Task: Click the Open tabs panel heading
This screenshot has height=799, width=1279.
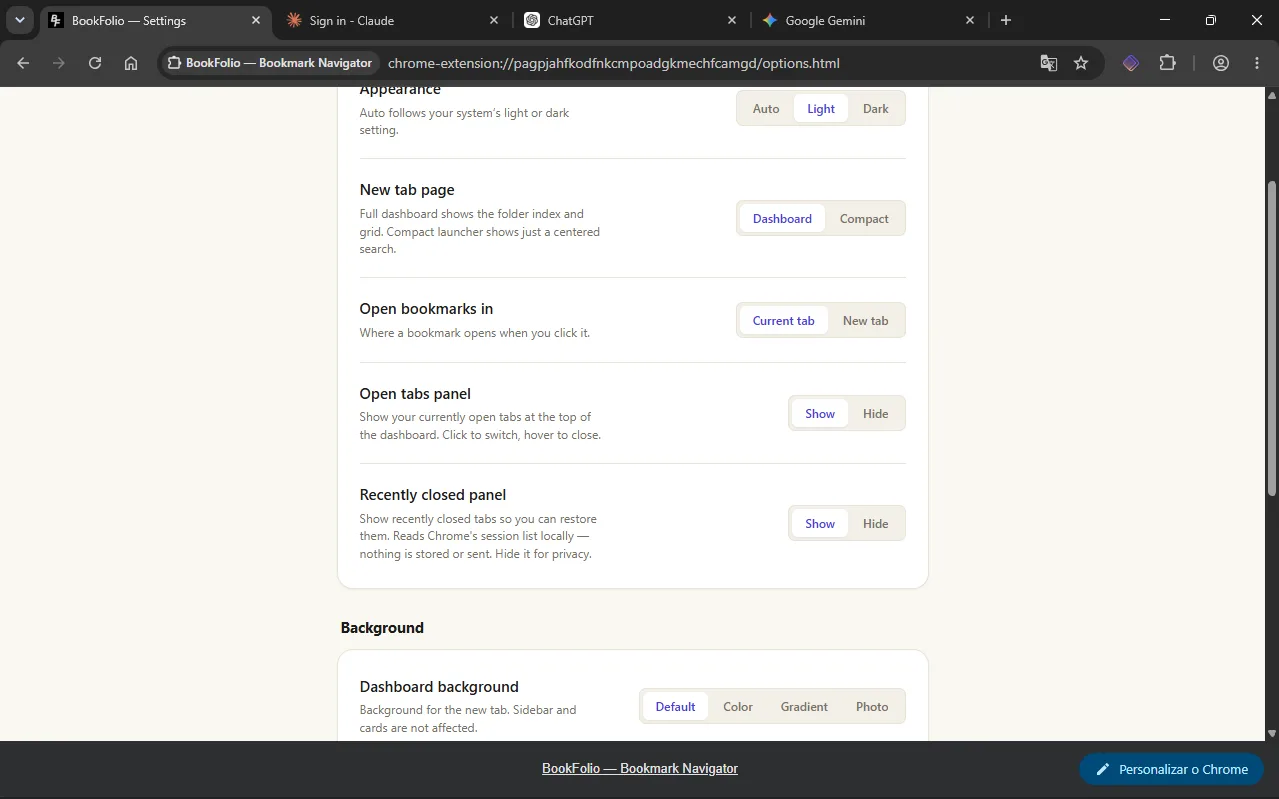Action: pyautogui.click(x=415, y=394)
